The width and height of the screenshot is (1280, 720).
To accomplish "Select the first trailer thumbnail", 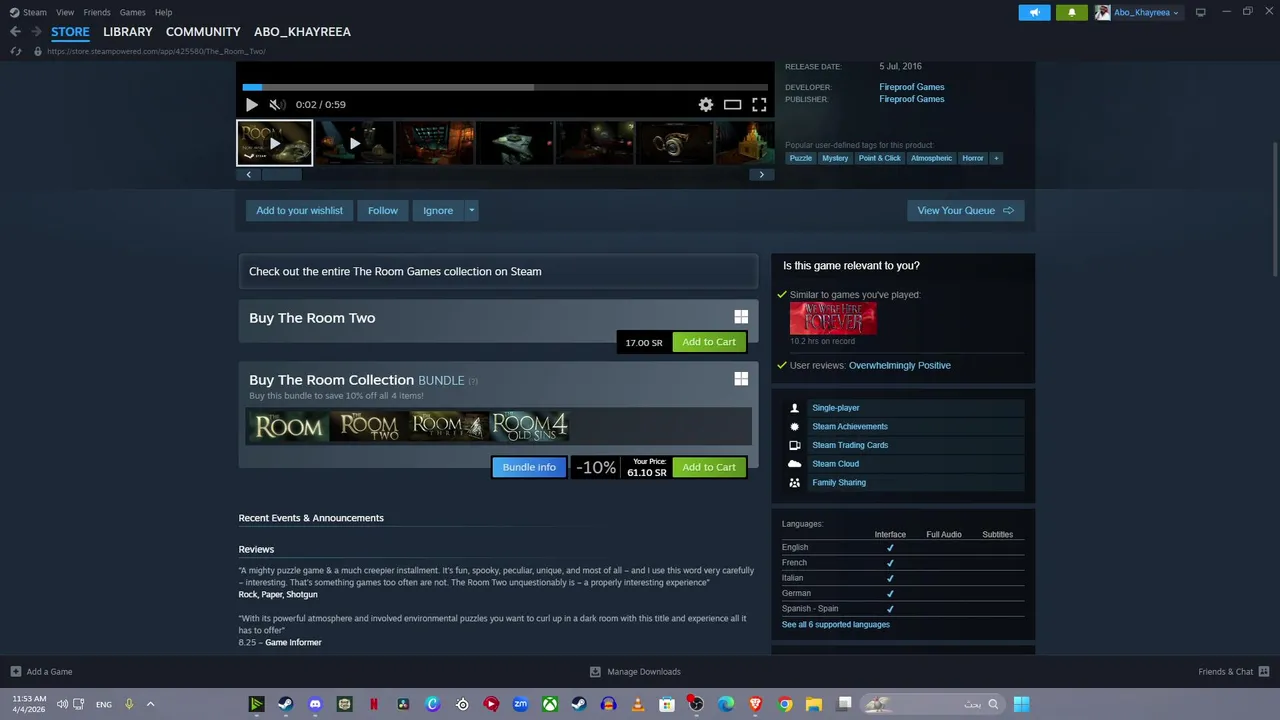I will 274,143.
